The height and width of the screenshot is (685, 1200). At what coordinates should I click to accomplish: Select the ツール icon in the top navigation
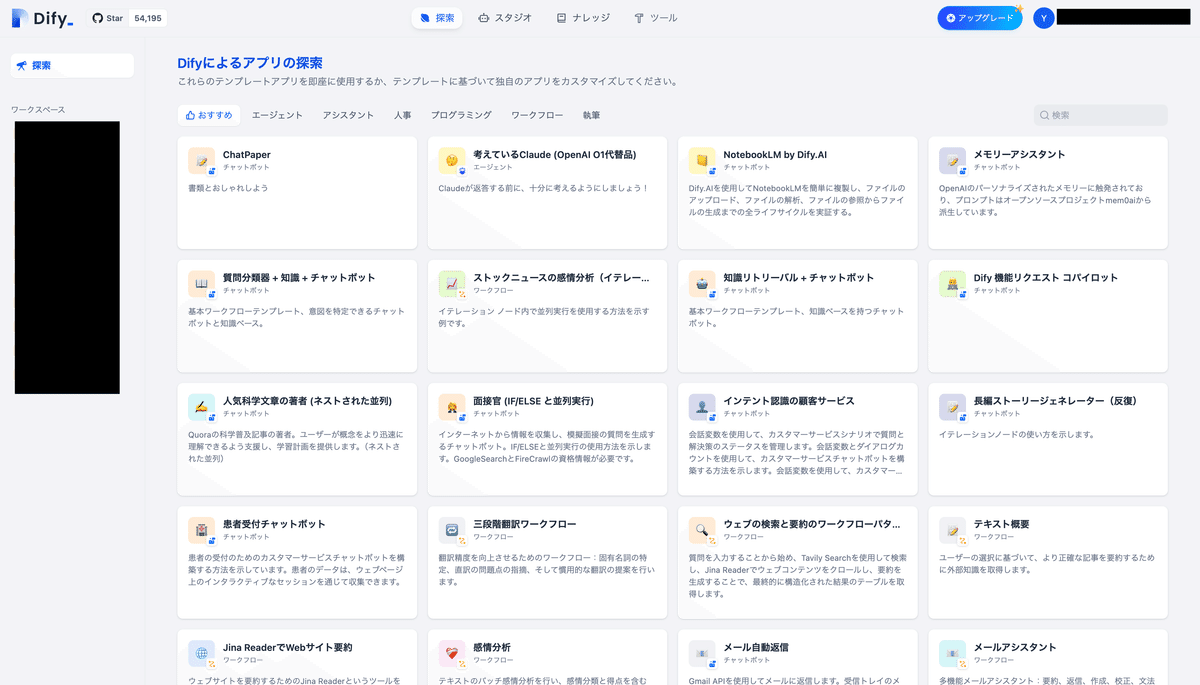[x=637, y=17]
